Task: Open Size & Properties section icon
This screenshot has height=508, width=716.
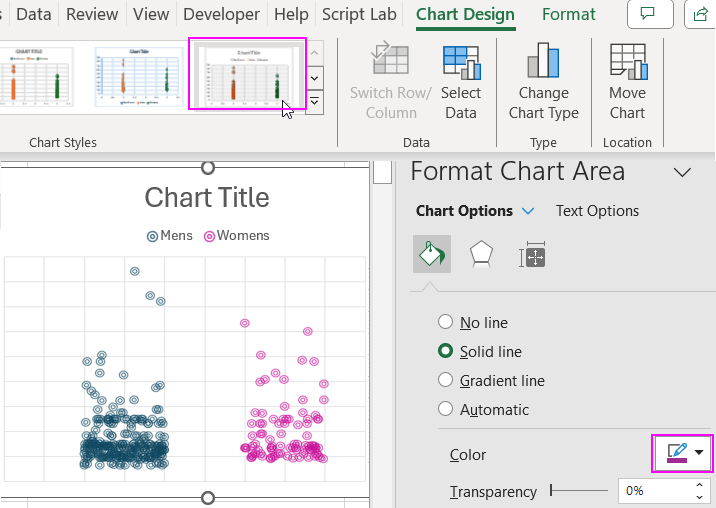Action: (x=532, y=254)
